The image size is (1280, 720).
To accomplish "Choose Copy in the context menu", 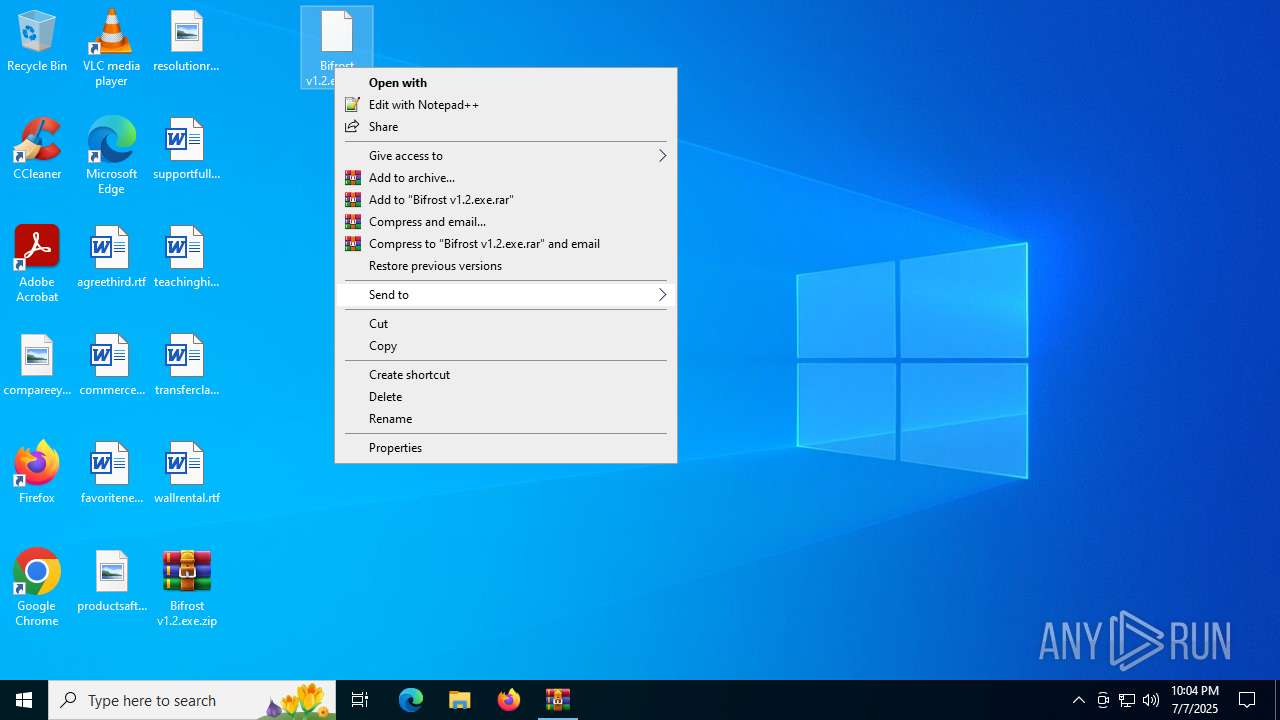I will point(505,346).
